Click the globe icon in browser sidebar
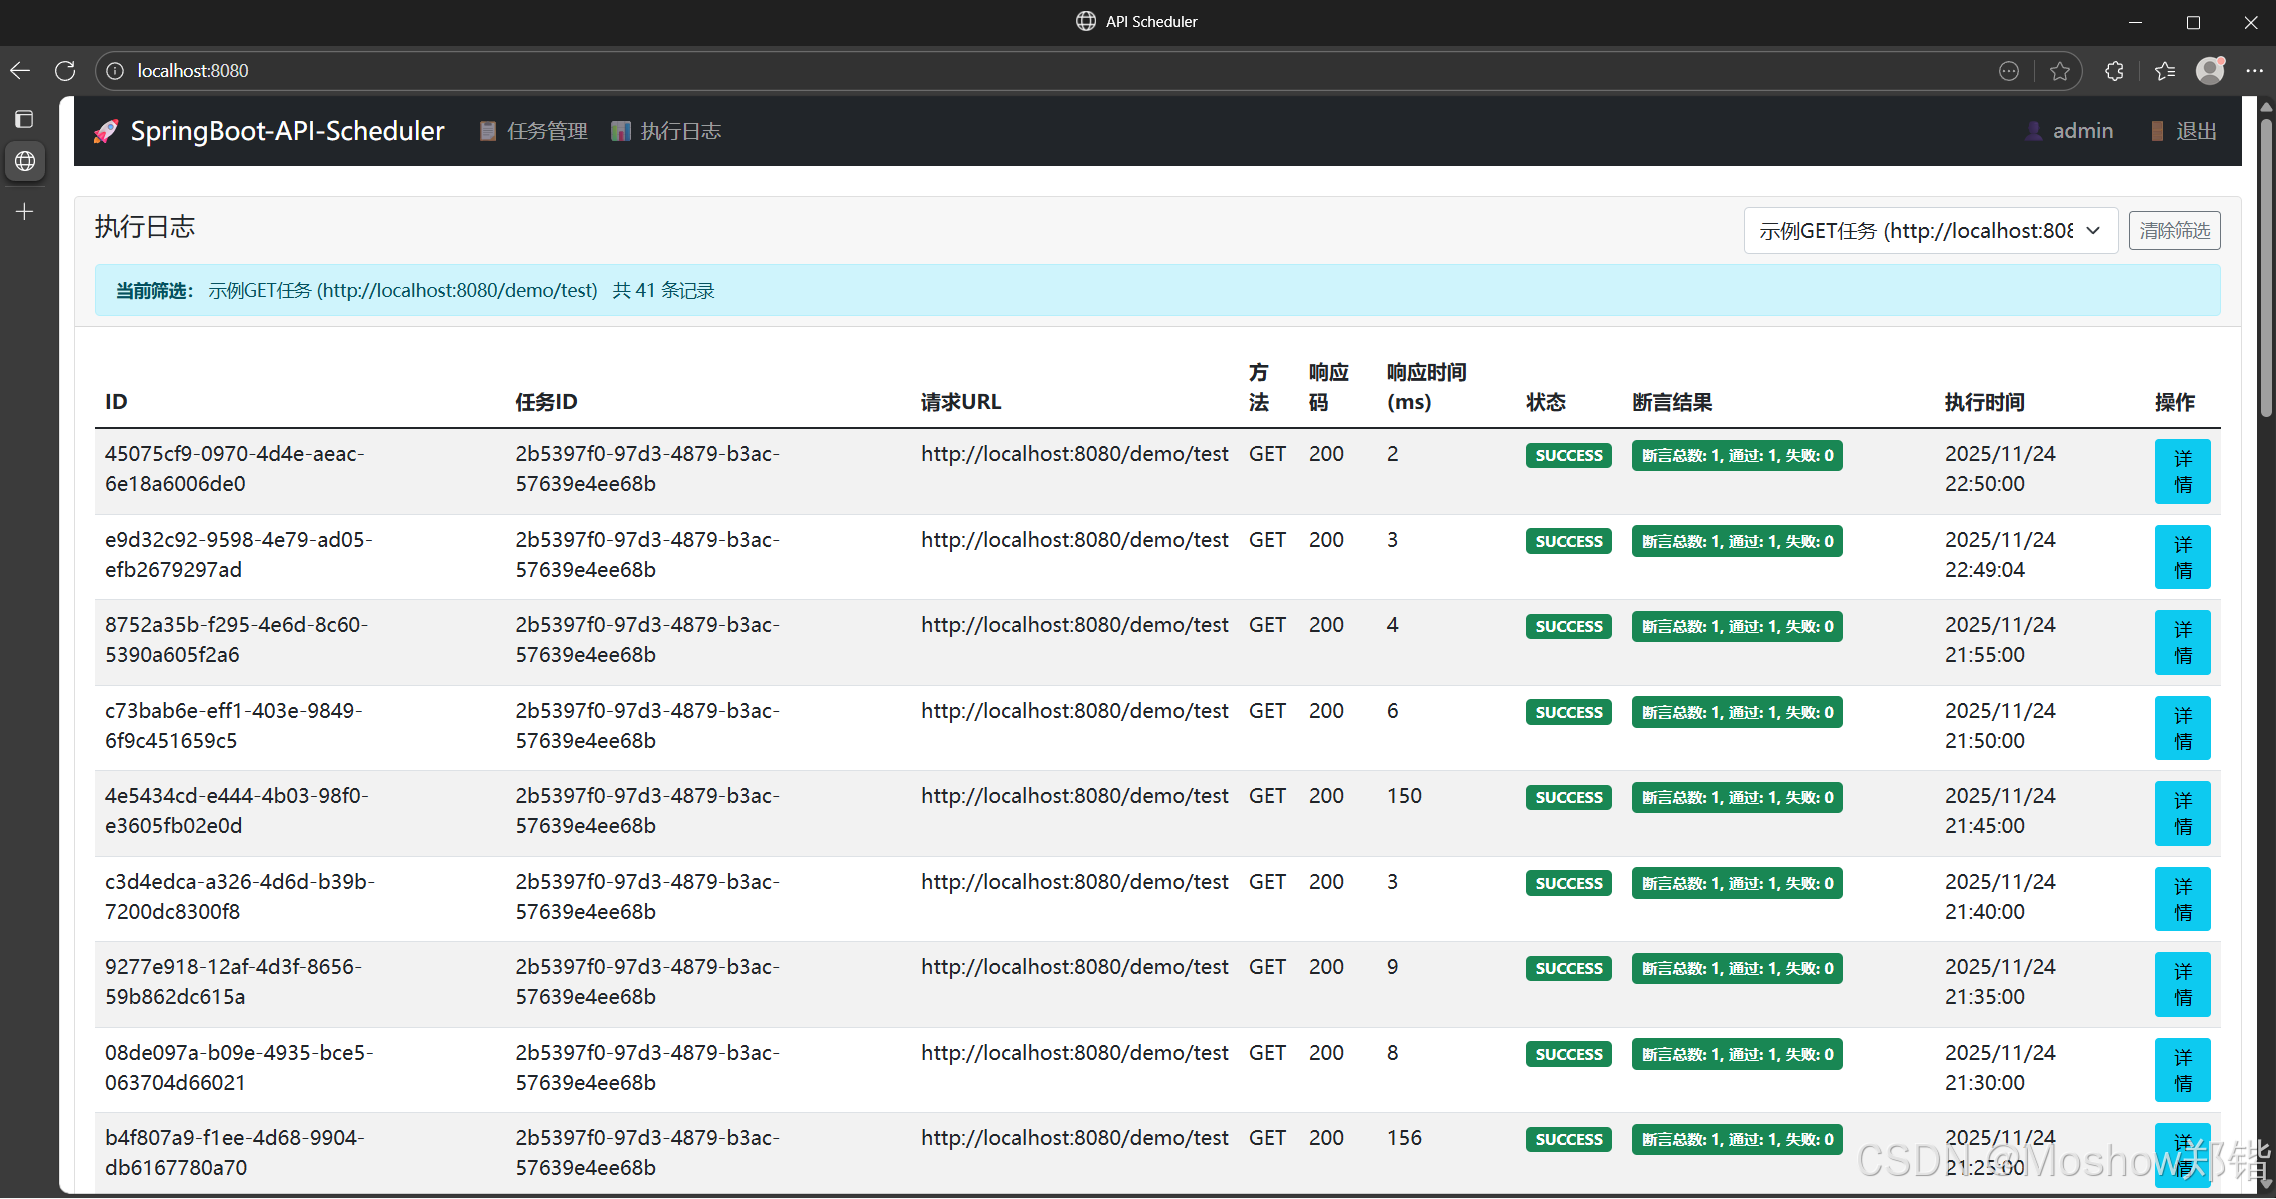Viewport: 2276px width, 1199px height. coord(25,162)
